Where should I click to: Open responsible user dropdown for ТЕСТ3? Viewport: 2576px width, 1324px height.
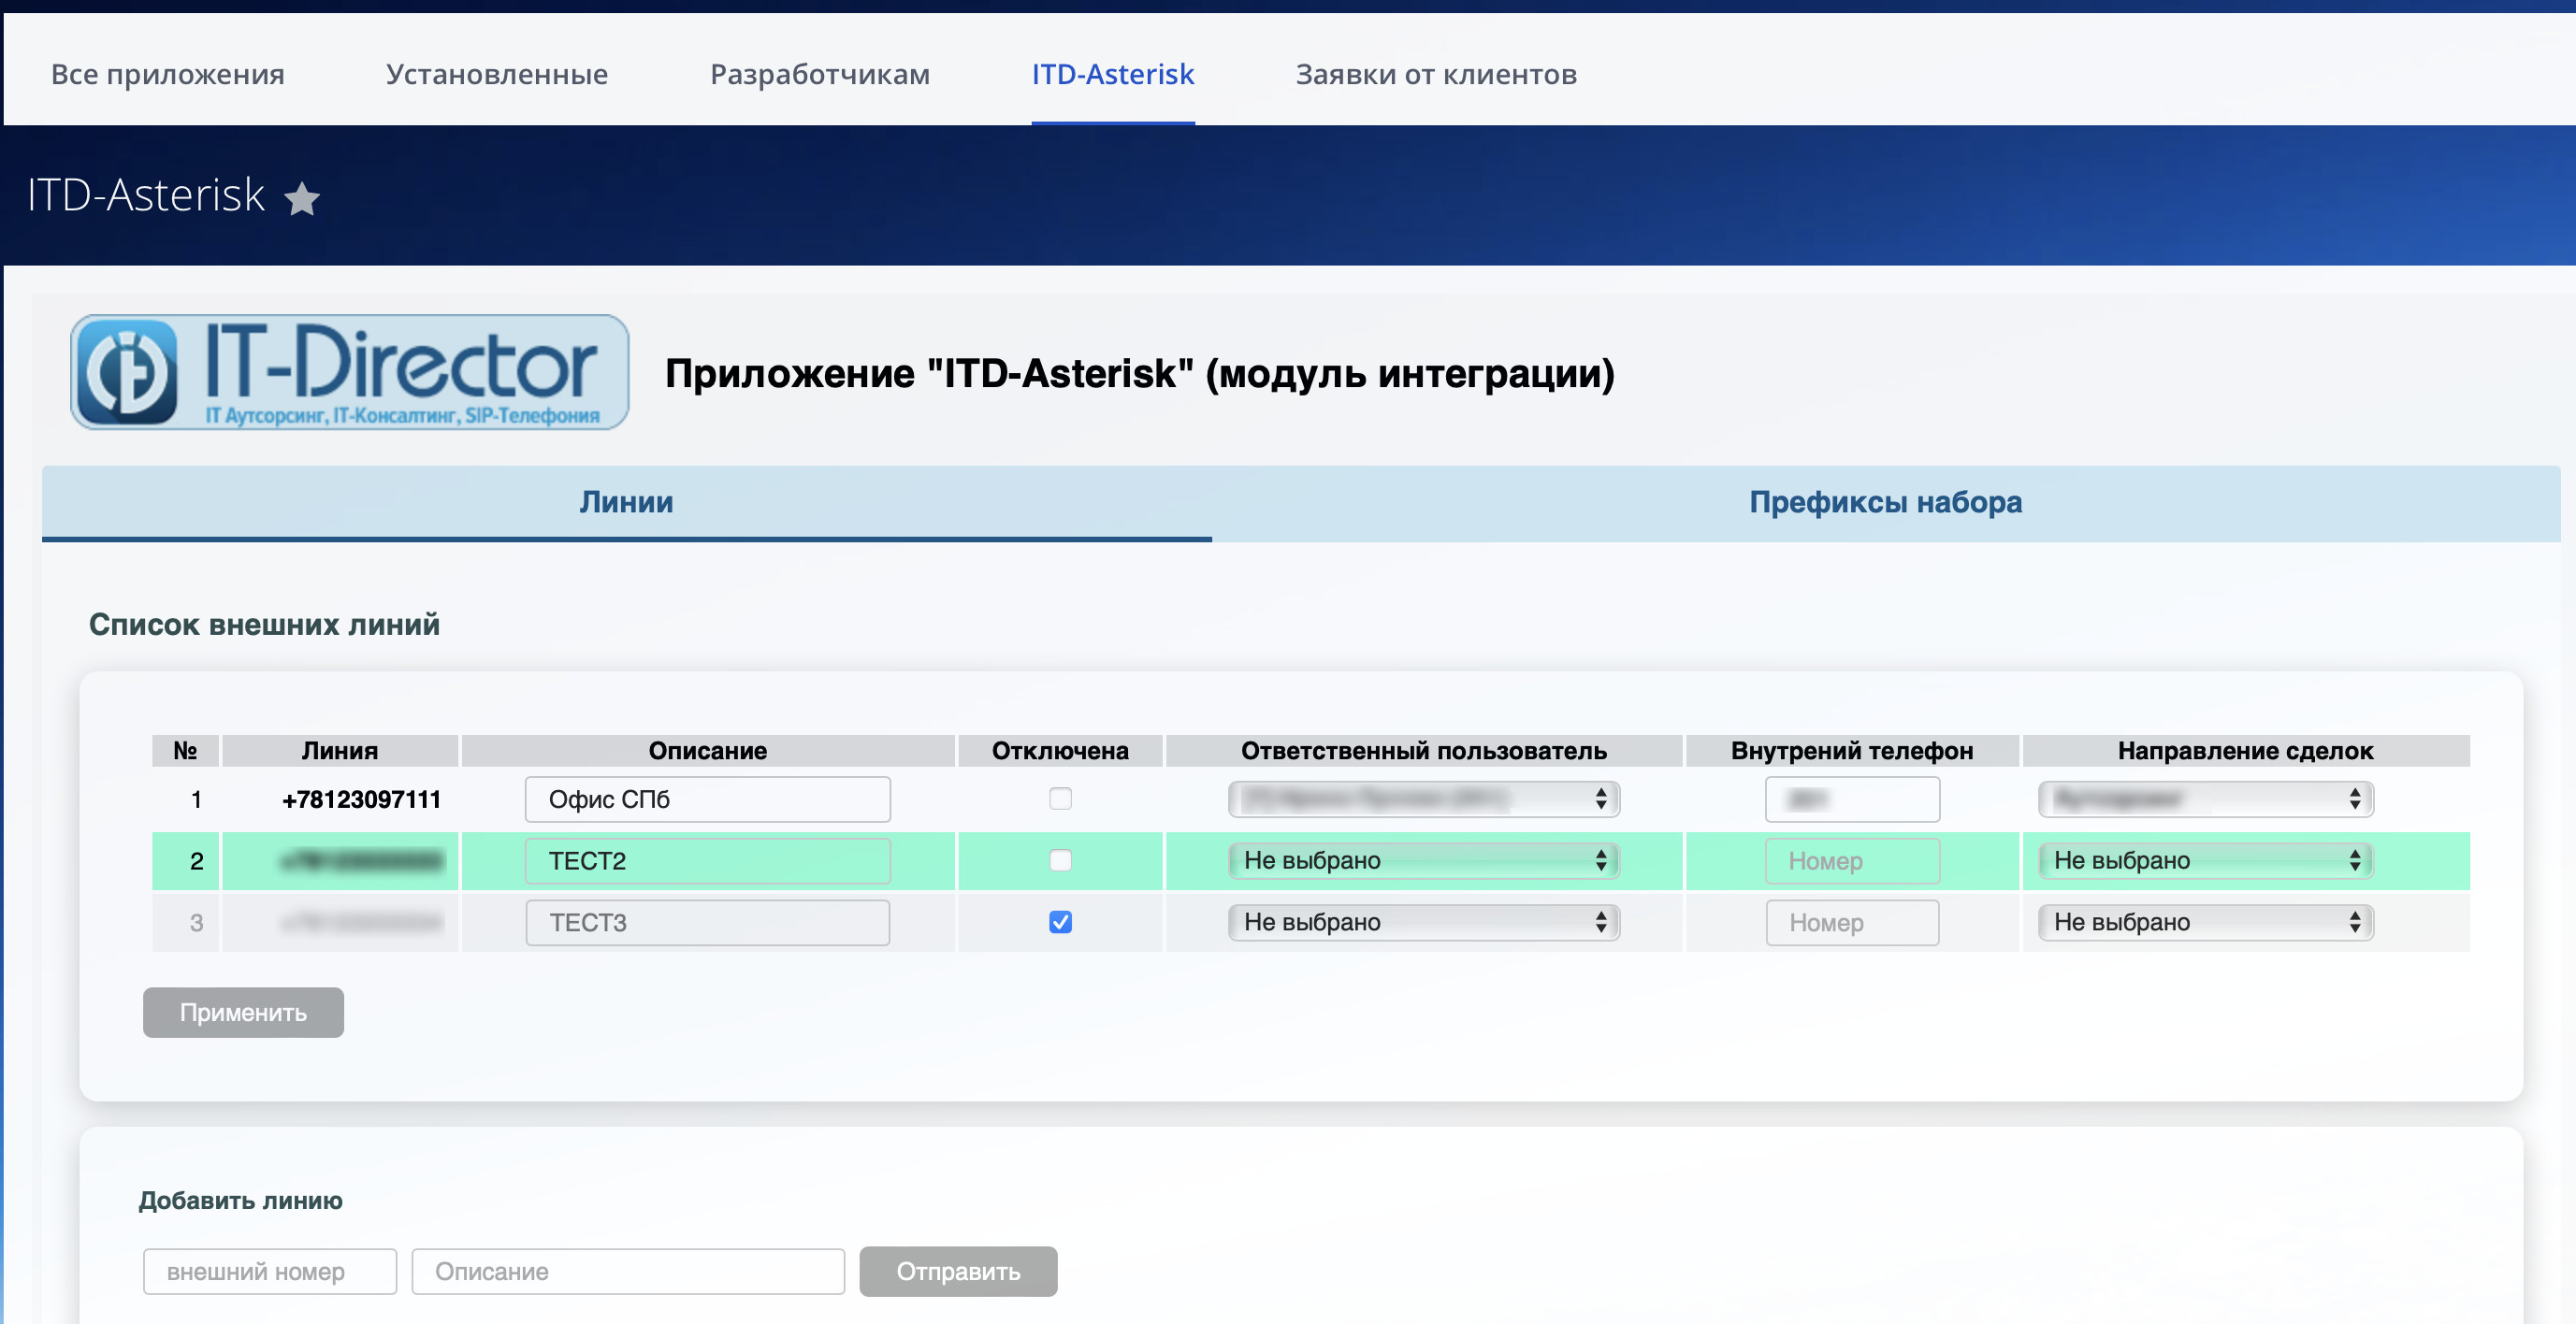pyautogui.click(x=1423, y=921)
